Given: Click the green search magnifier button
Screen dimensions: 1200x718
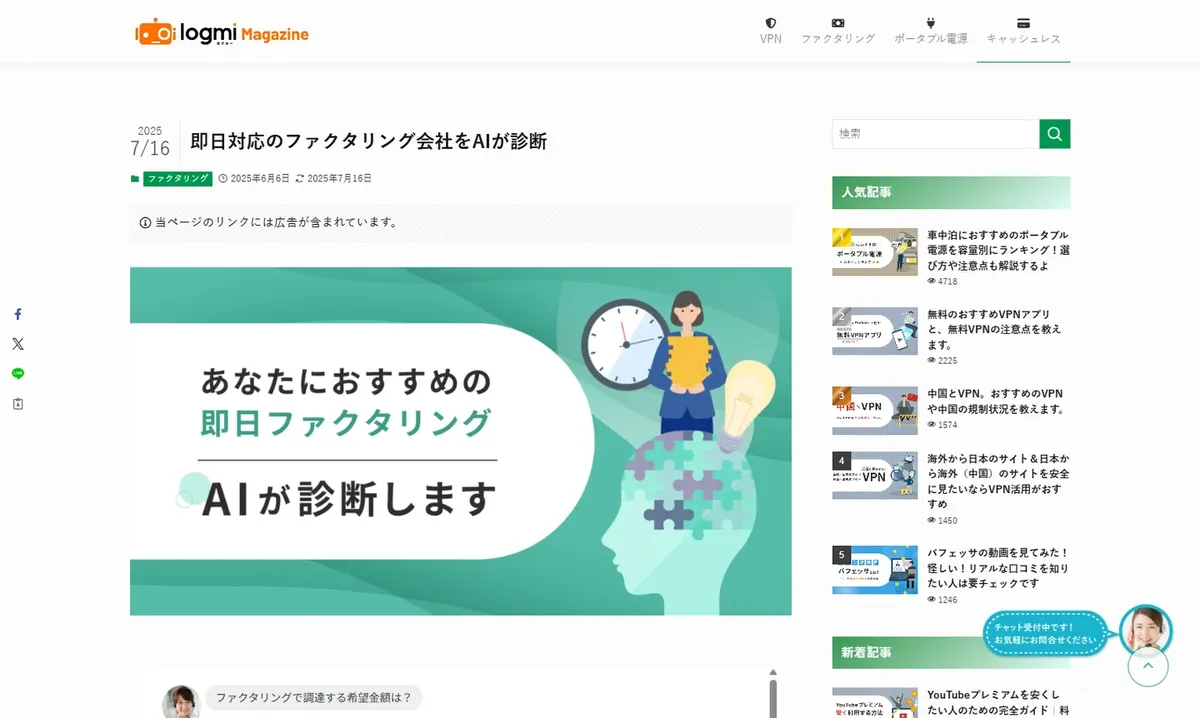Looking at the screenshot, I should click(1054, 134).
